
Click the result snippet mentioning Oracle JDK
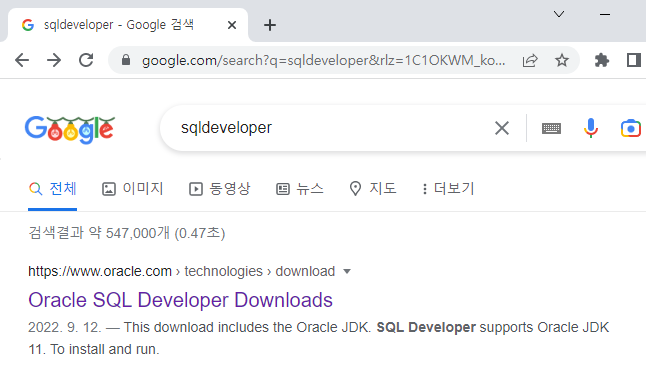pos(318,338)
